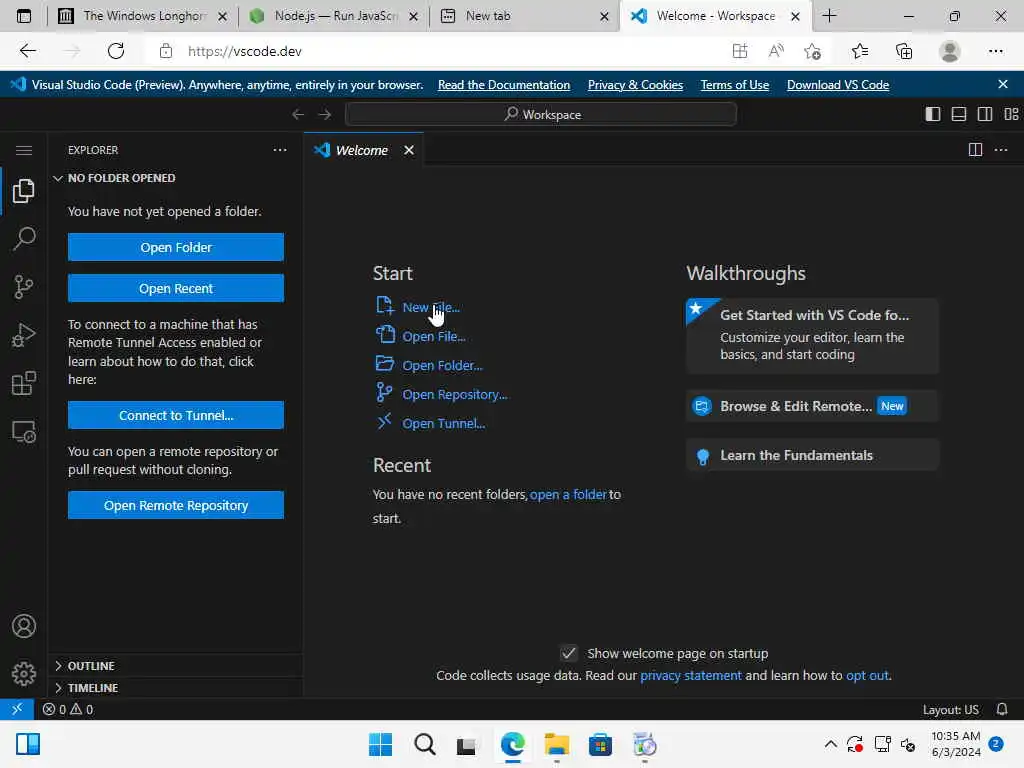Viewport: 1024px width, 768px height.
Task: Open the Extensions view
Action: (24, 383)
